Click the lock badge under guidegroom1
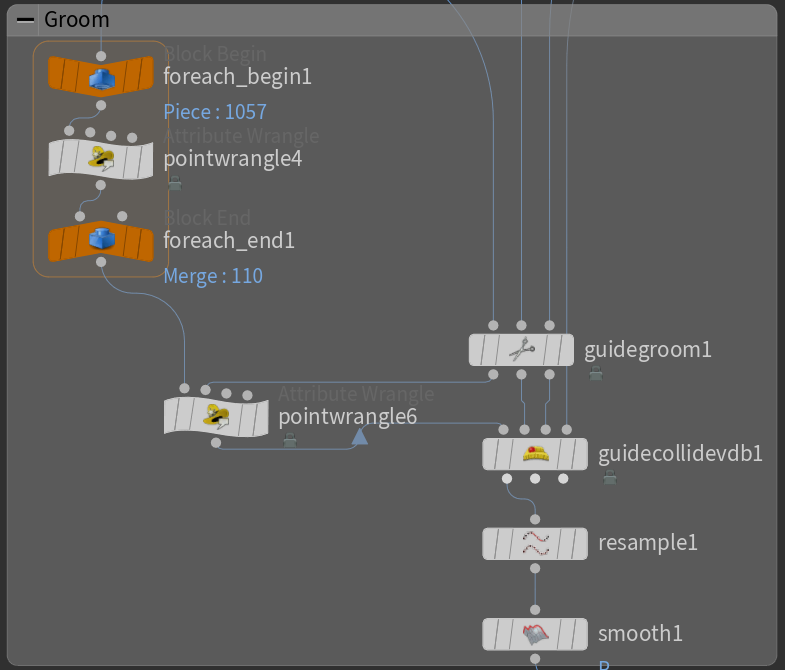This screenshot has height=670, width=785. tap(596, 373)
